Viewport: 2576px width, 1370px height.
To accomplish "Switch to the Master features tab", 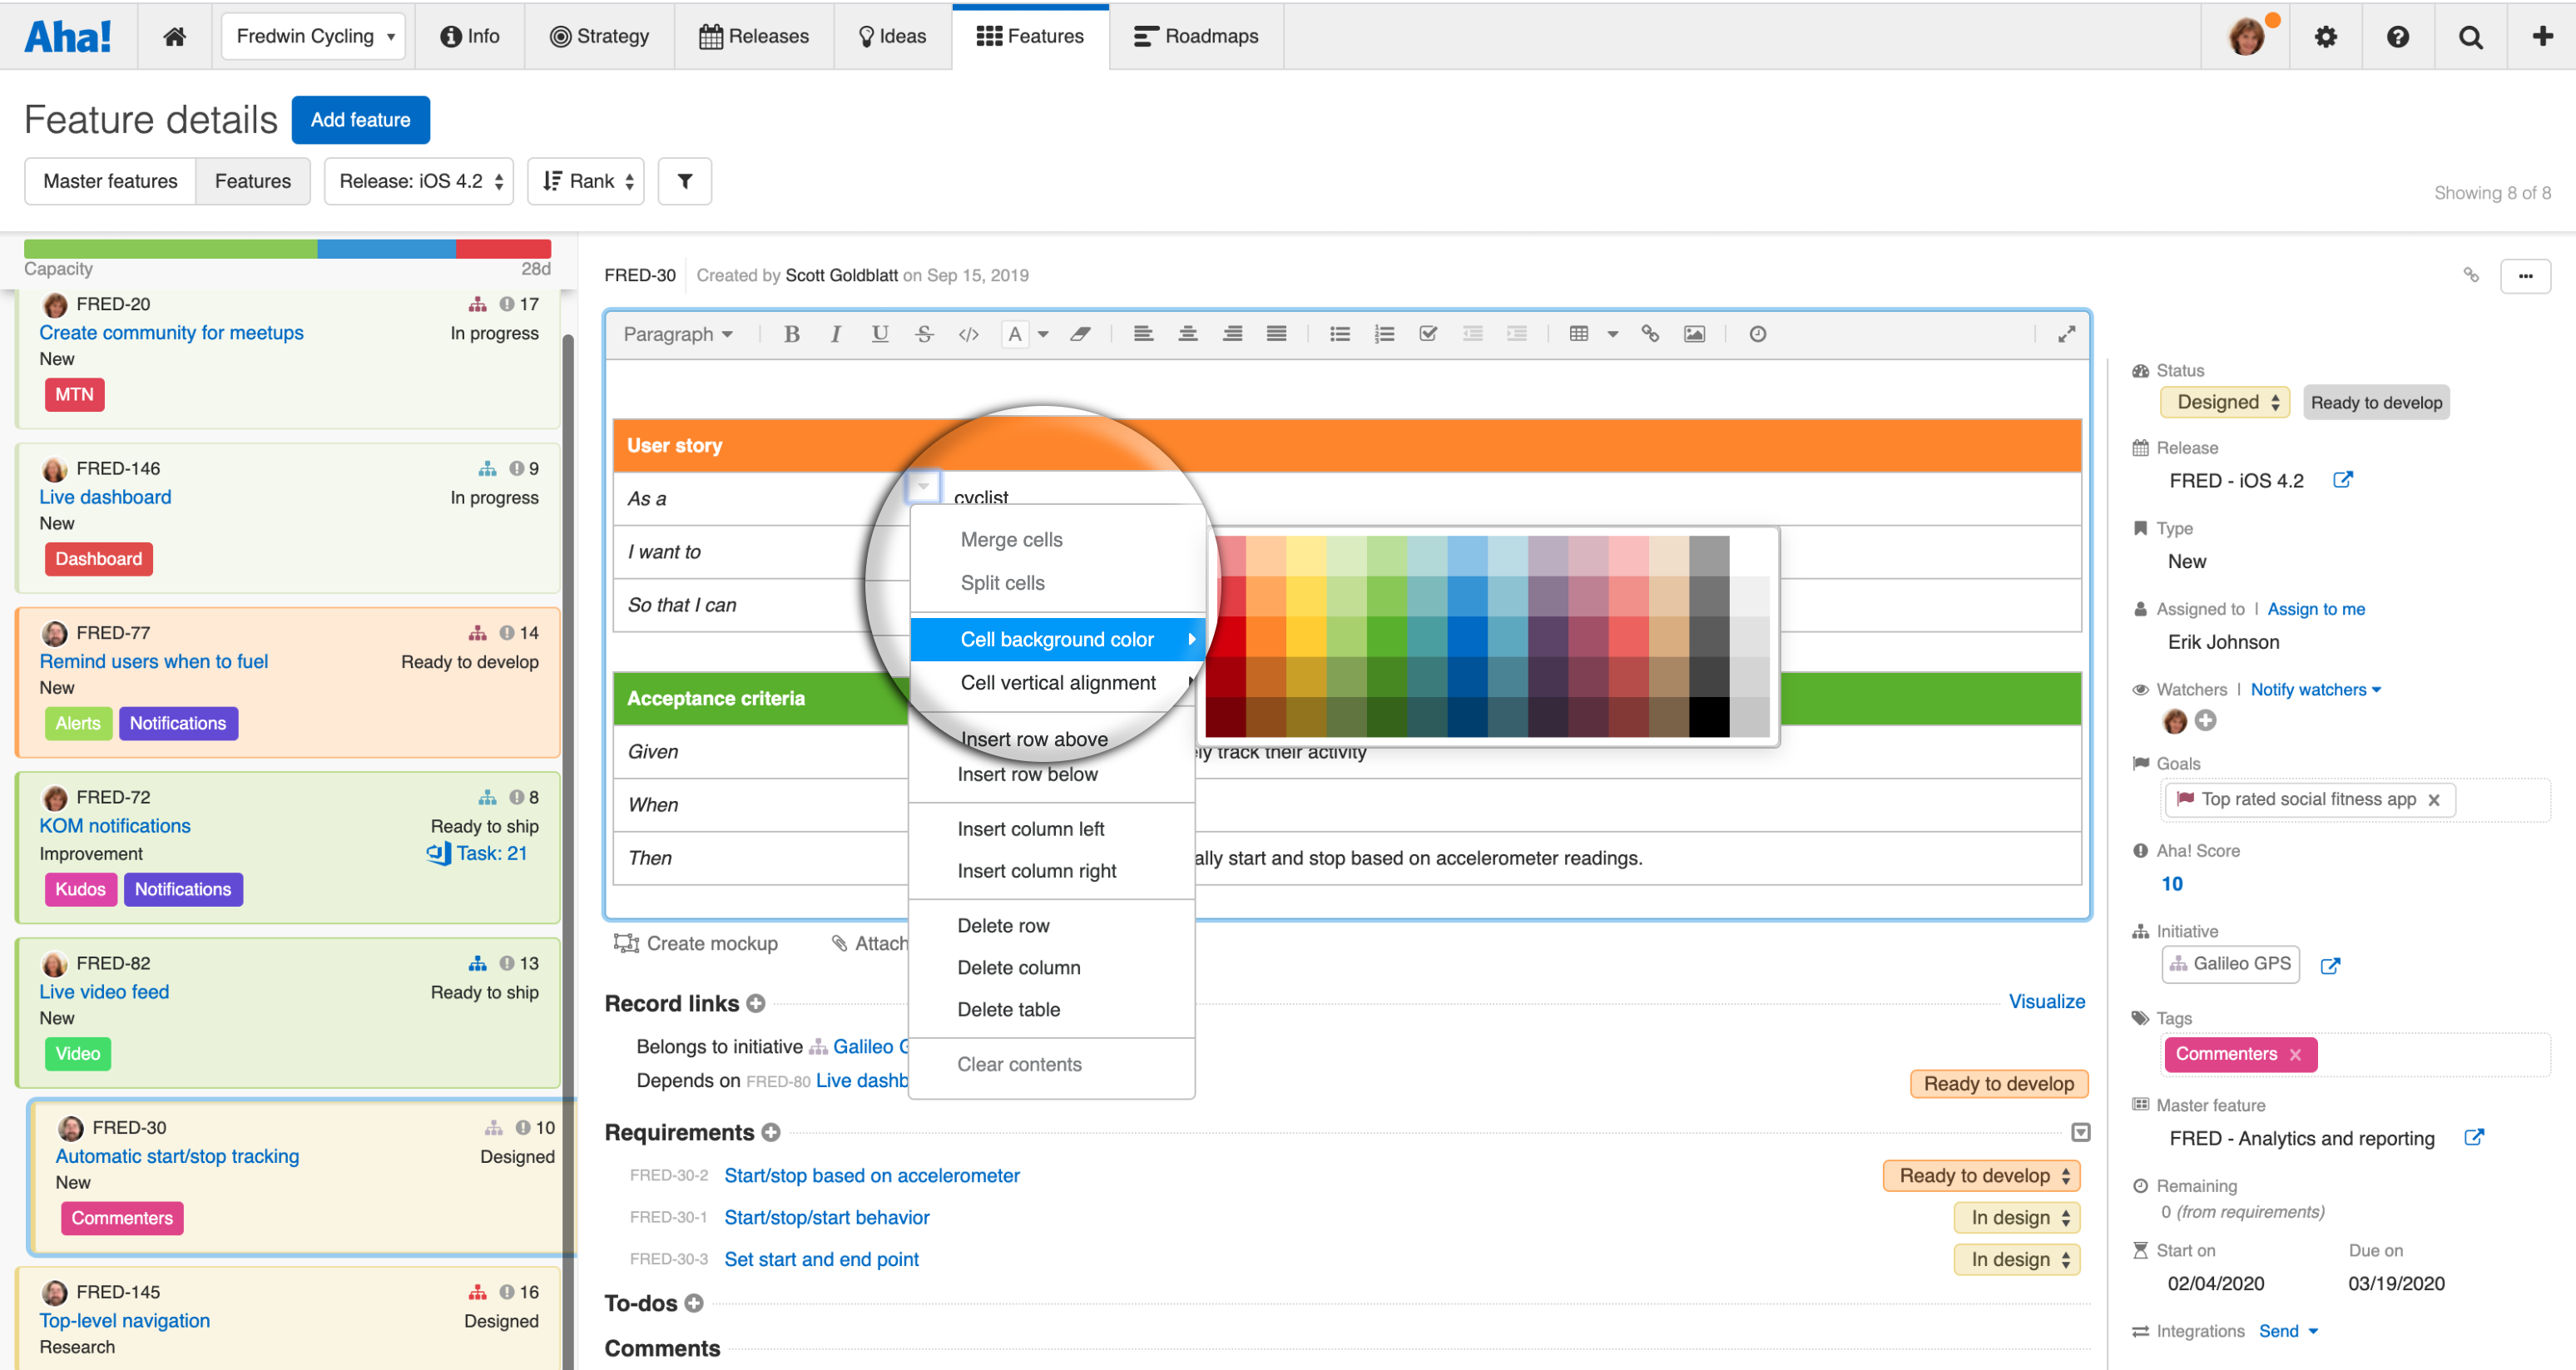I will (110, 181).
